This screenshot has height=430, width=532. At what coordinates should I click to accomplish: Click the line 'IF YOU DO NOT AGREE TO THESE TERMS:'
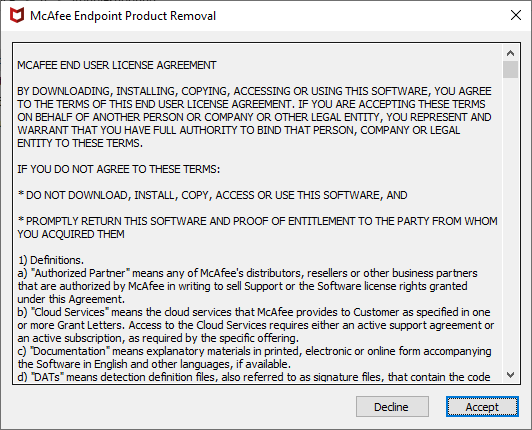pos(118,169)
